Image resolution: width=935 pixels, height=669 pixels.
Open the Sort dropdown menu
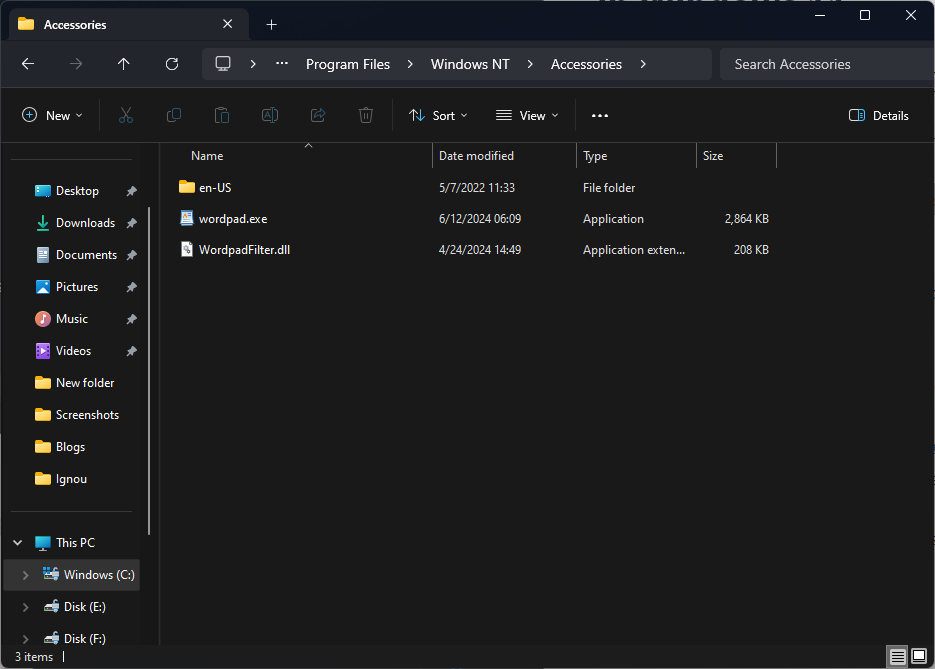(x=438, y=116)
